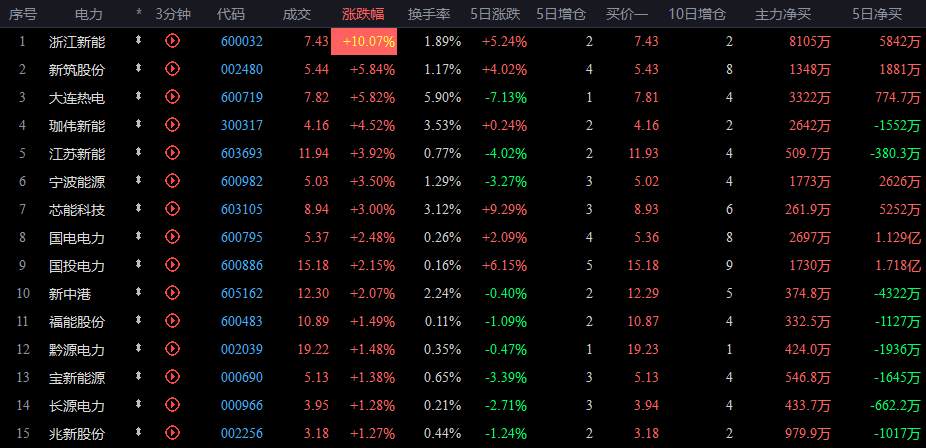Open 3-minute play icon for 兆新股份
The image size is (926, 448).
pyautogui.click(x=172, y=432)
